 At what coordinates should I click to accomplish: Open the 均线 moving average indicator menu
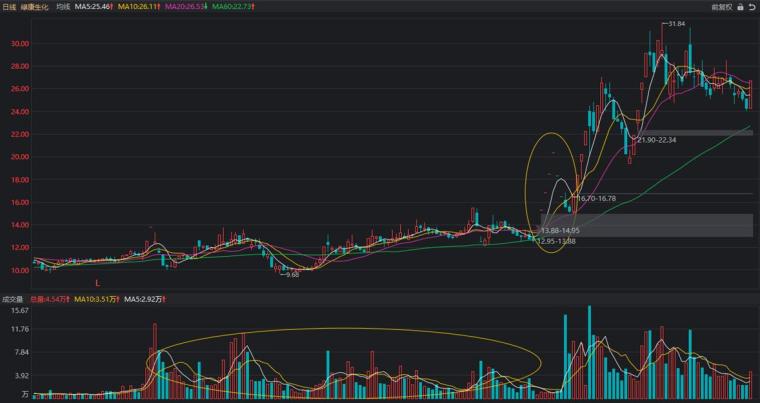[x=63, y=7]
